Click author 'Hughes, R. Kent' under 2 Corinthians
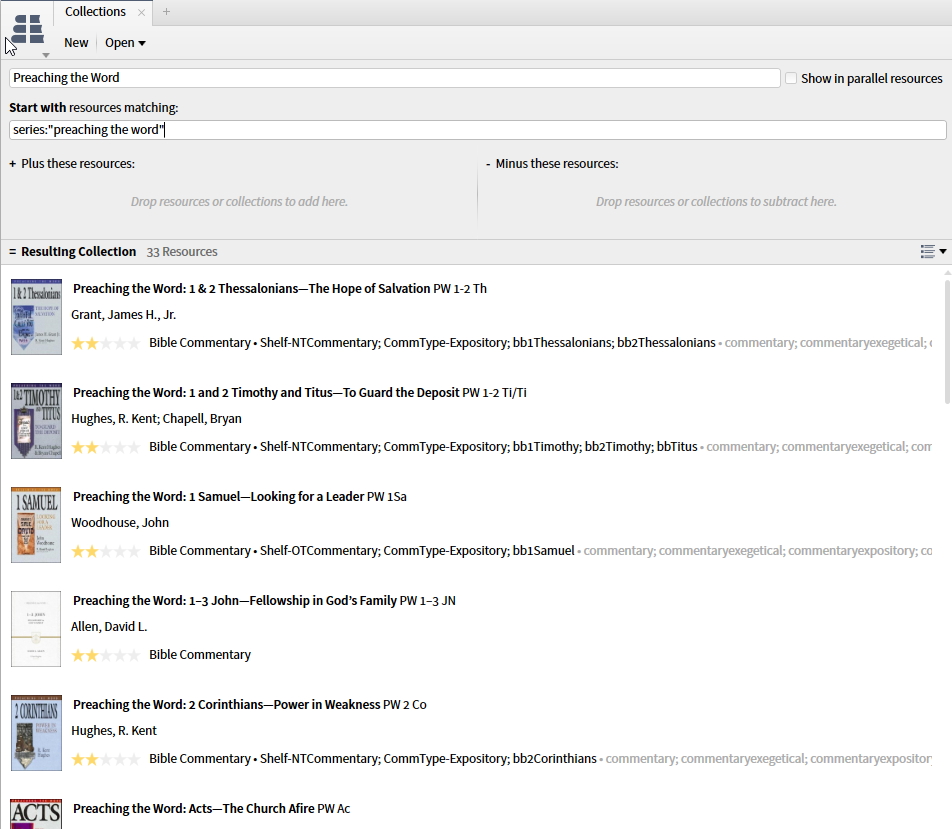Viewport: 952px width, 829px height. pos(114,731)
